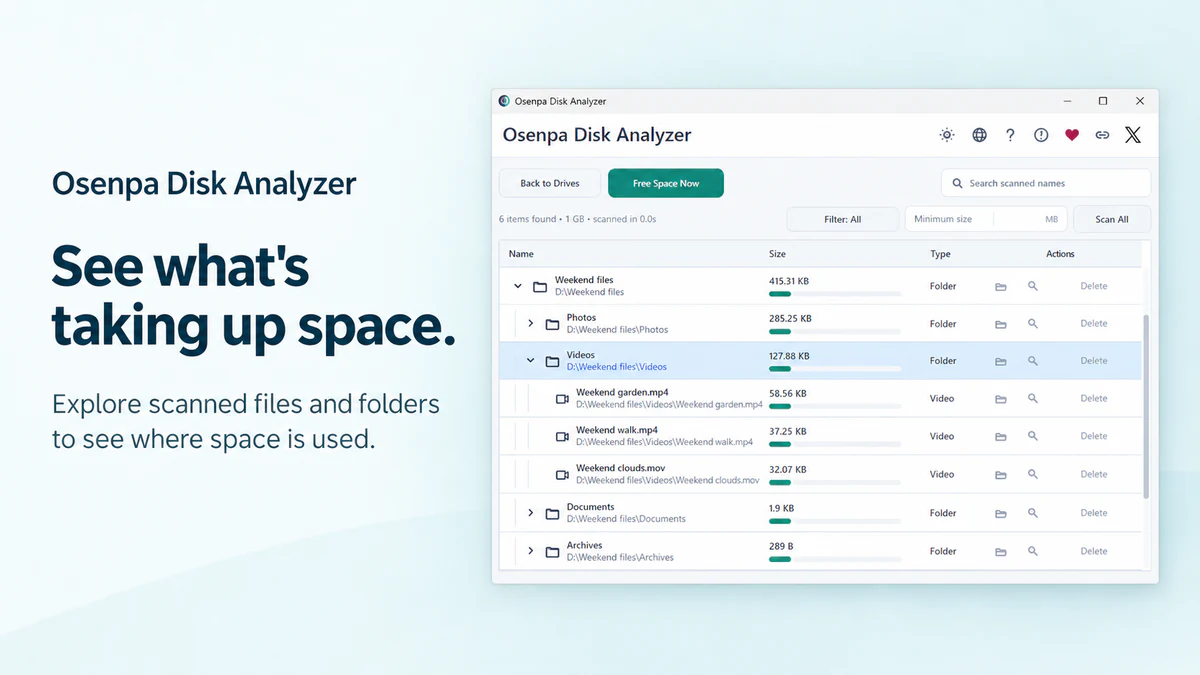
Task: Maximize the Osenpa Disk Analyzer window
Action: tap(1103, 101)
